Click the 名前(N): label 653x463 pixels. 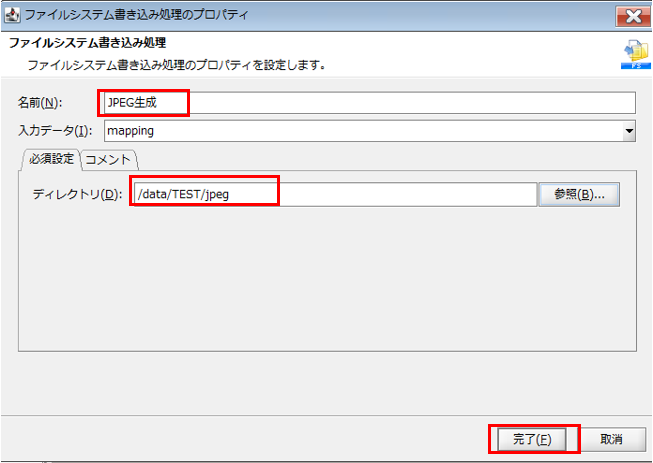pyautogui.click(x=40, y=103)
